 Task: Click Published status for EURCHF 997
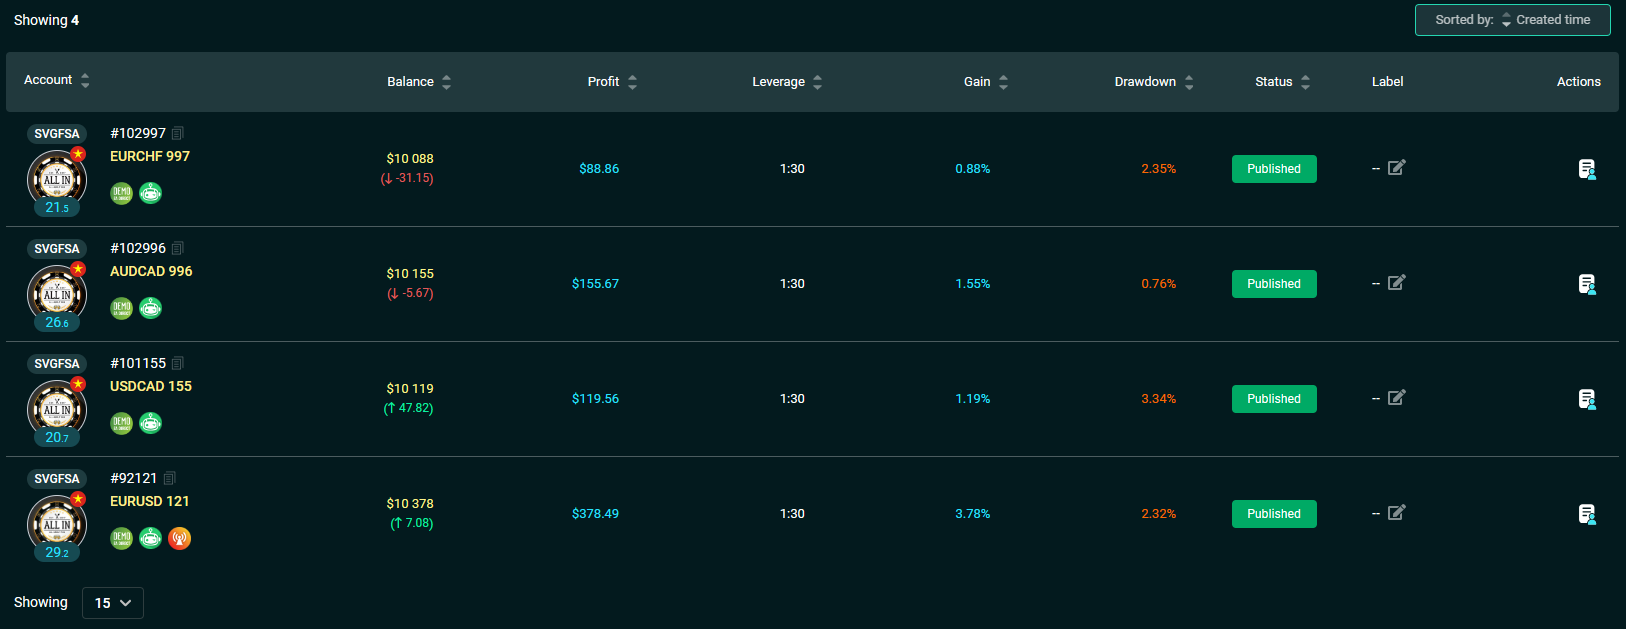[x=1274, y=169]
